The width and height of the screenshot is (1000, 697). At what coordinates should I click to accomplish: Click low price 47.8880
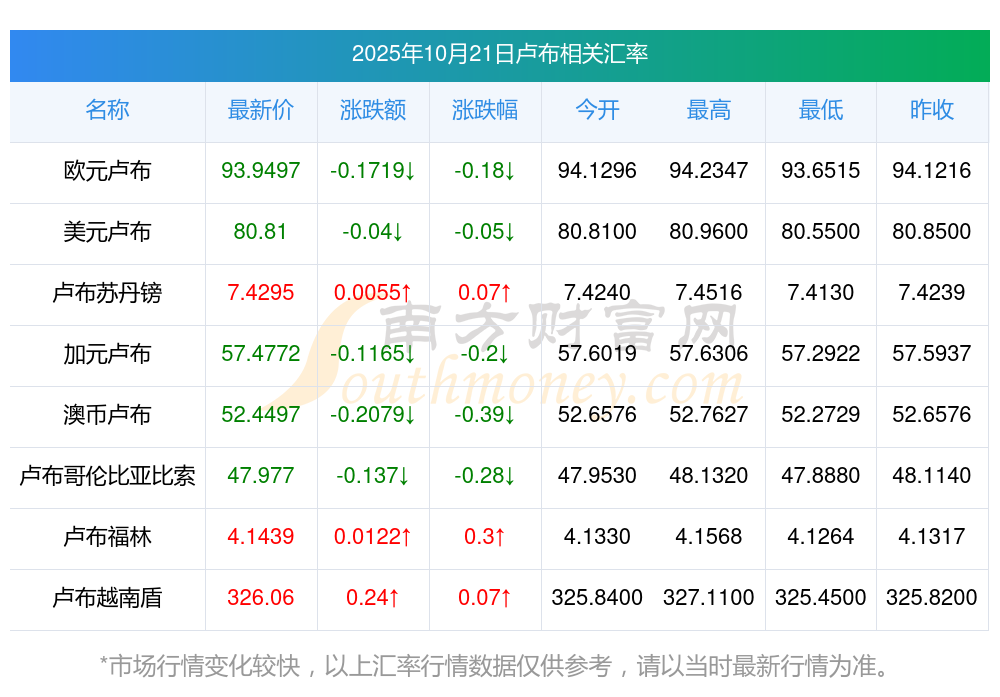(820, 476)
